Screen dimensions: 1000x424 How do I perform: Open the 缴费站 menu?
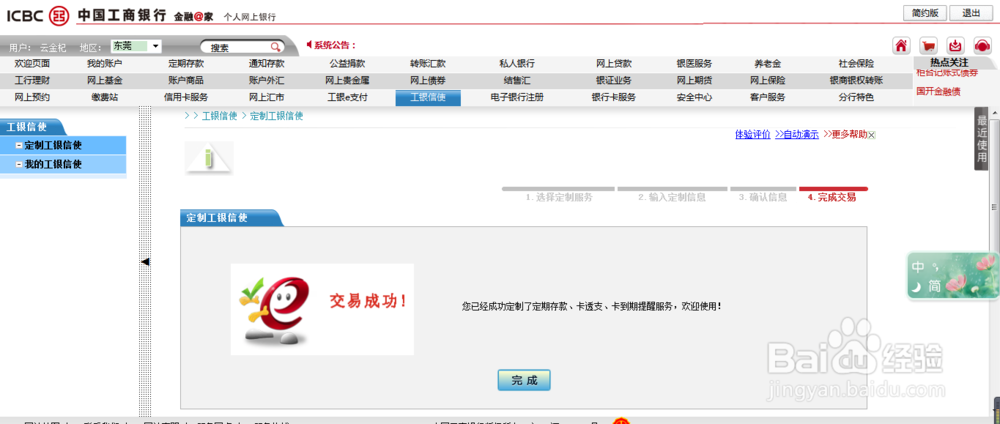(x=105, y=98)
